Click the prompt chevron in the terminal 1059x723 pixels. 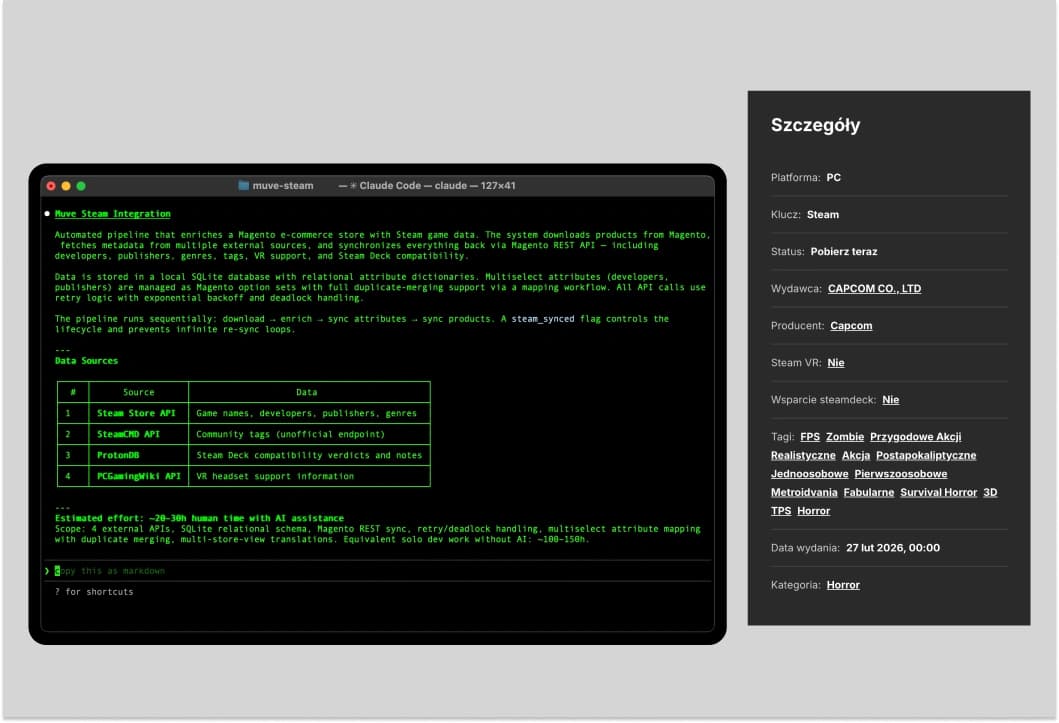[x=47, y=571]
